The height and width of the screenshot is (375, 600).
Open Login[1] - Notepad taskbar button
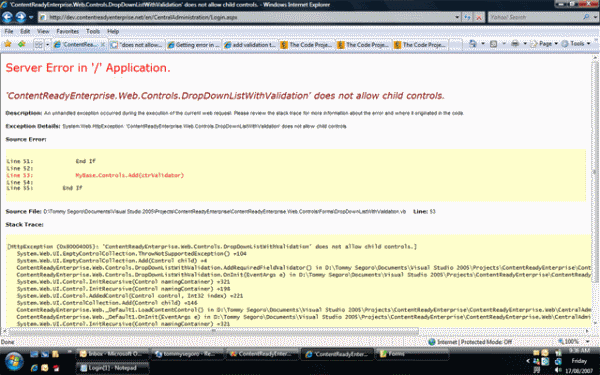click(112, 368)
